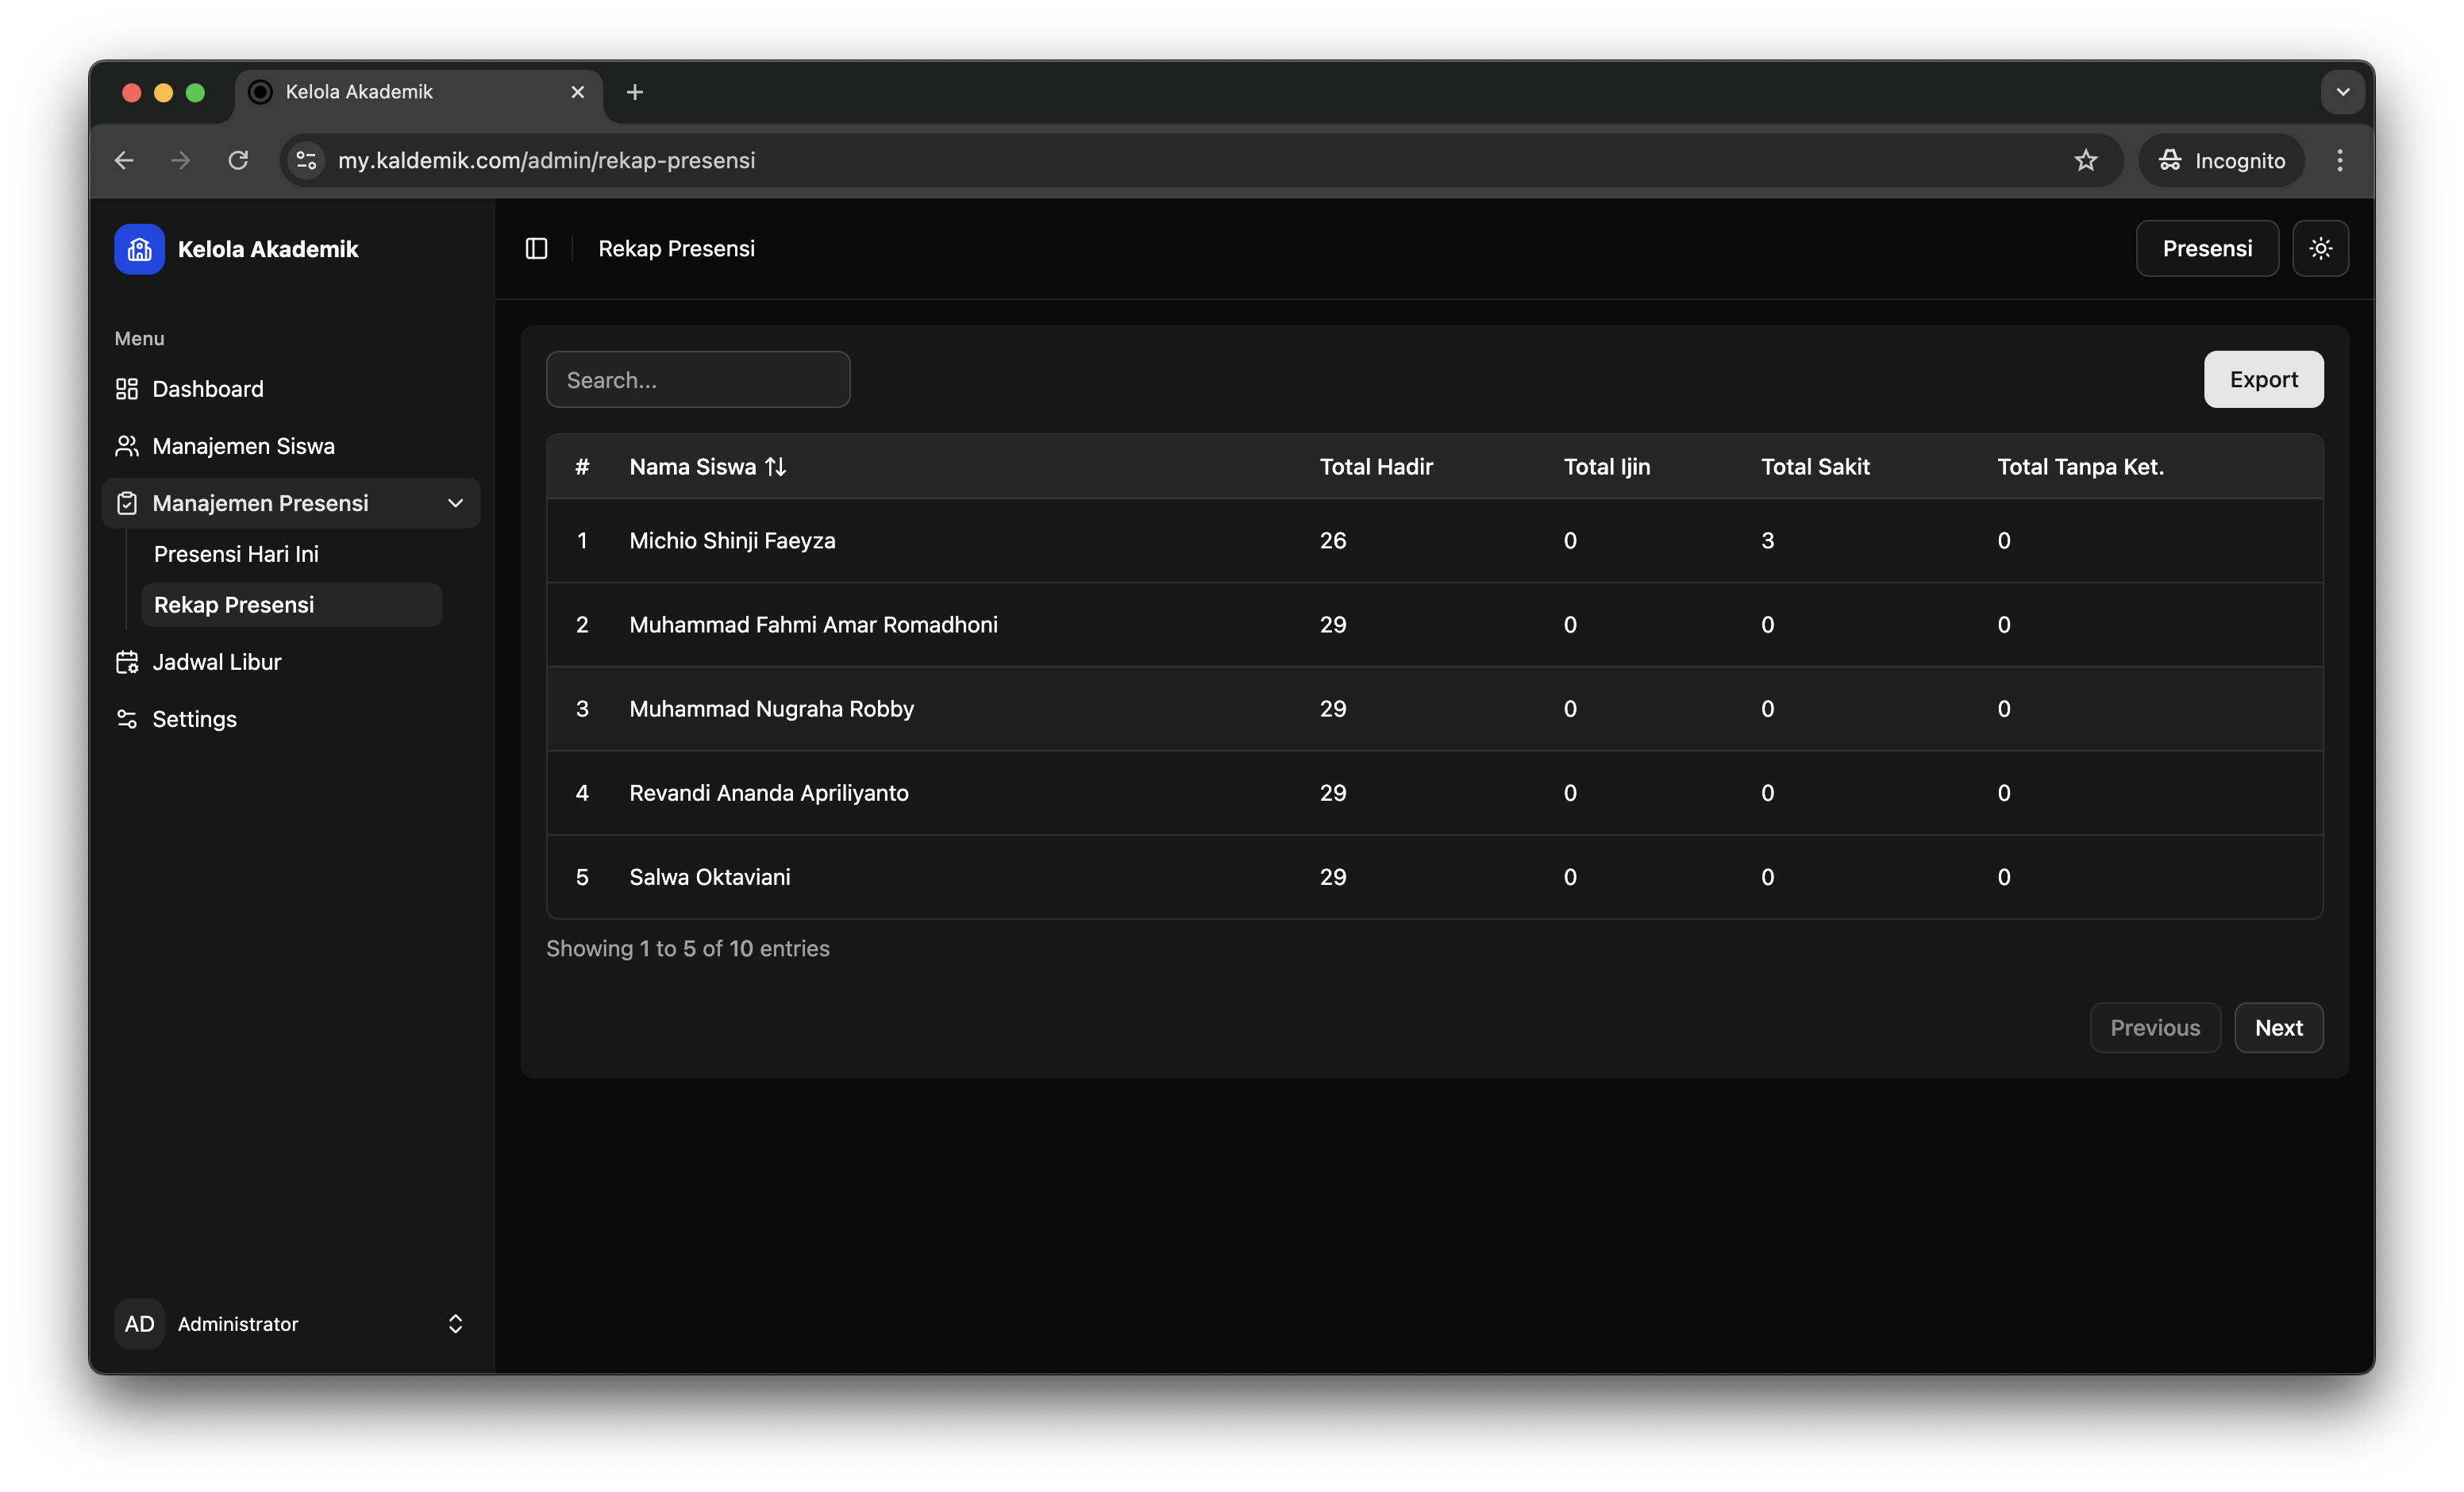Screen dimensions: 2464x1492
Task: Open Dashboard from the sidebar
Action: point(207,389)
